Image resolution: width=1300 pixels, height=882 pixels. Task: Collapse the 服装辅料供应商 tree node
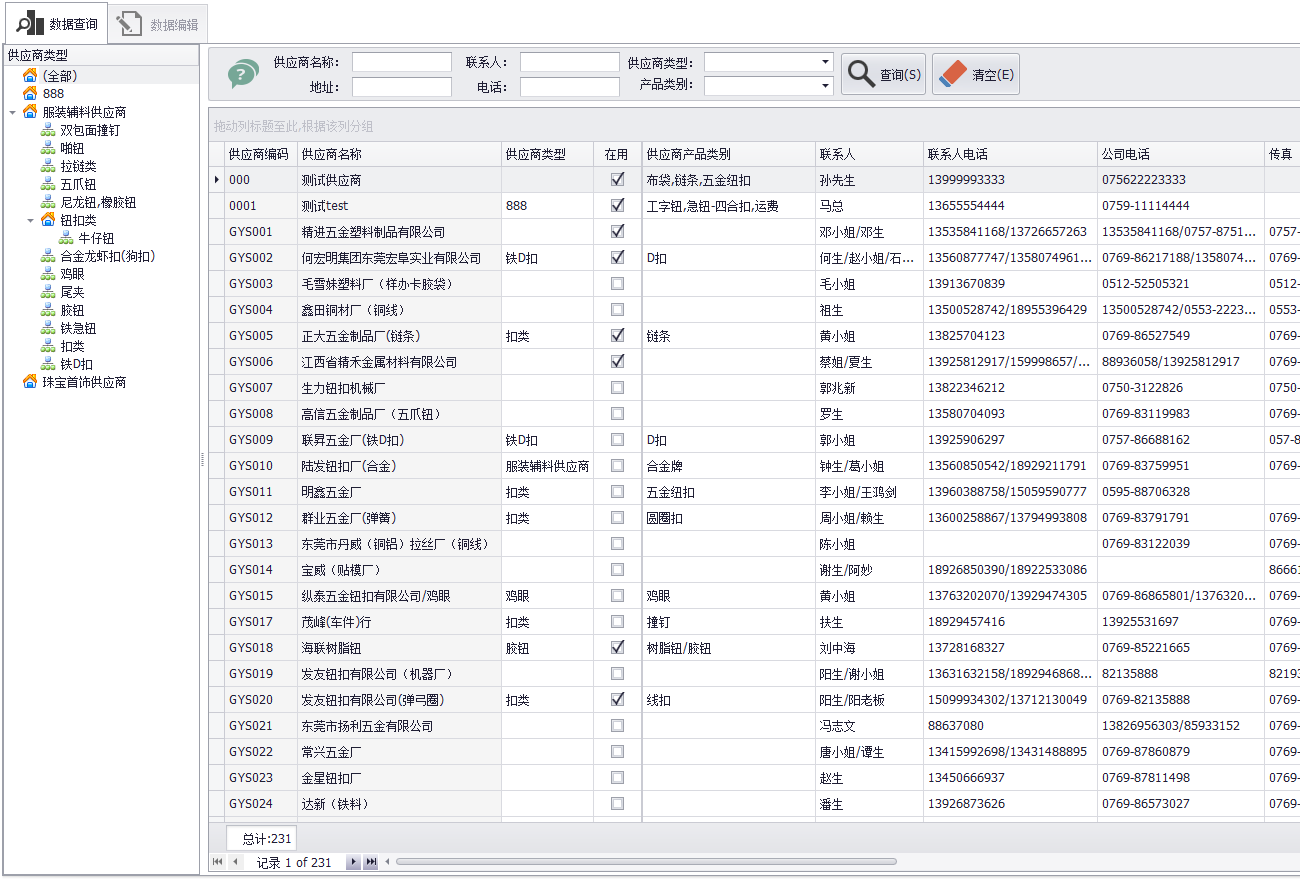tap(12, 112)
